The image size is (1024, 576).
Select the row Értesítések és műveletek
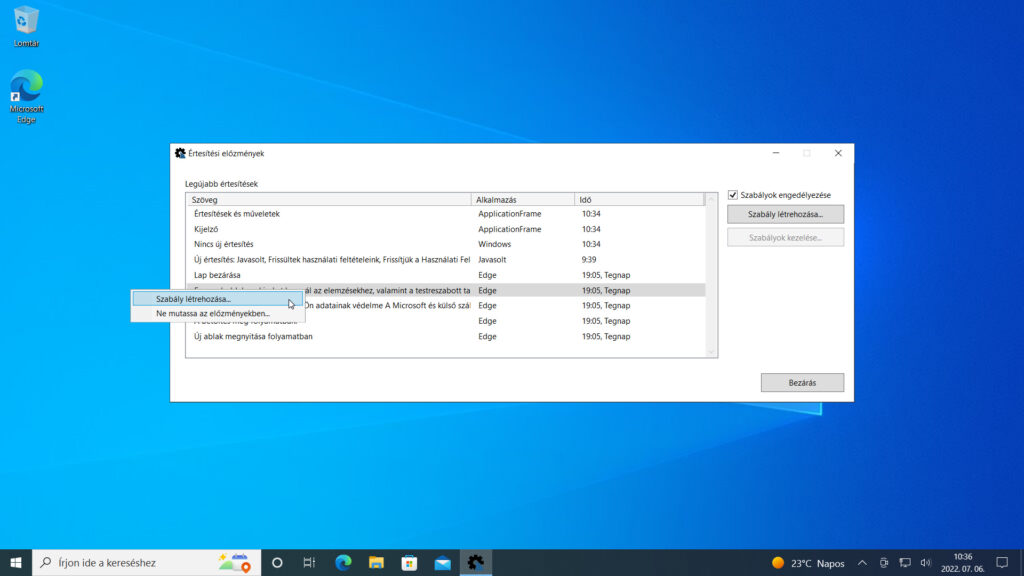coord(445,214)
